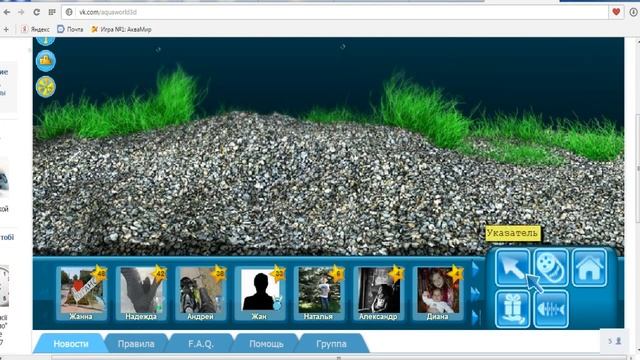The image size is (640, 360).
Task: Click the podium ratings circle icon
Action: (x=46, y=61)
